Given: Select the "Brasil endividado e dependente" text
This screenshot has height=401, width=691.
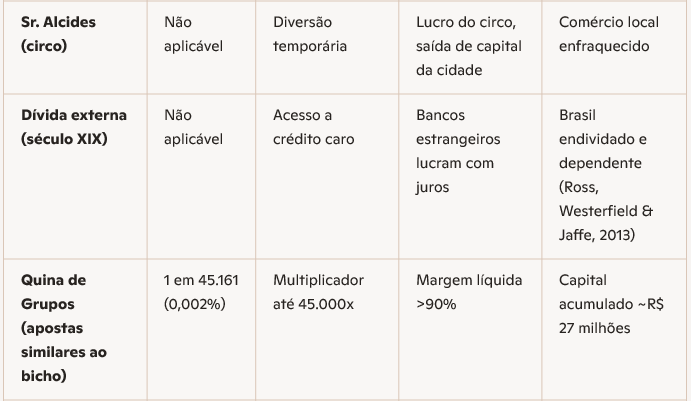Looking at the screenshot, I should click(602, 139).
